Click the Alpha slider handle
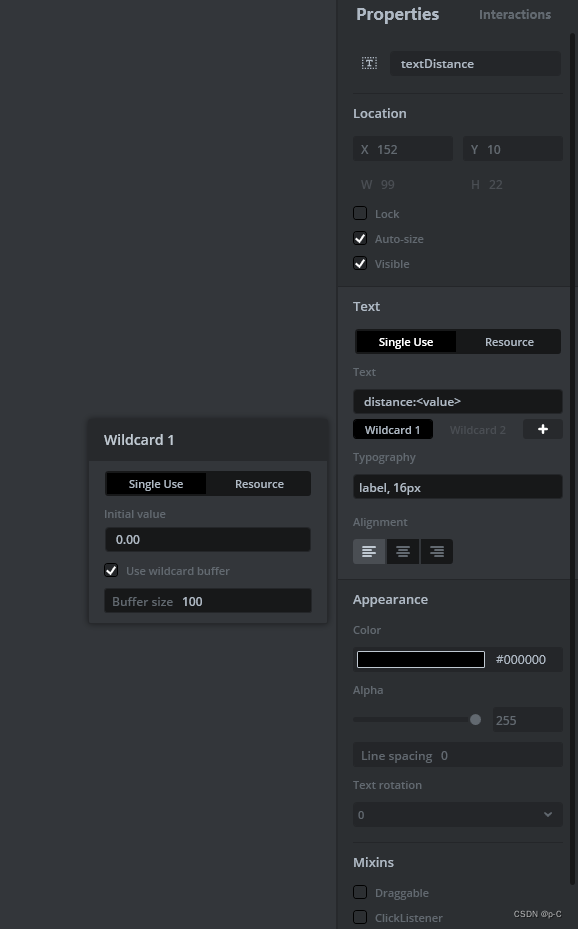 [x=475, y=719]
